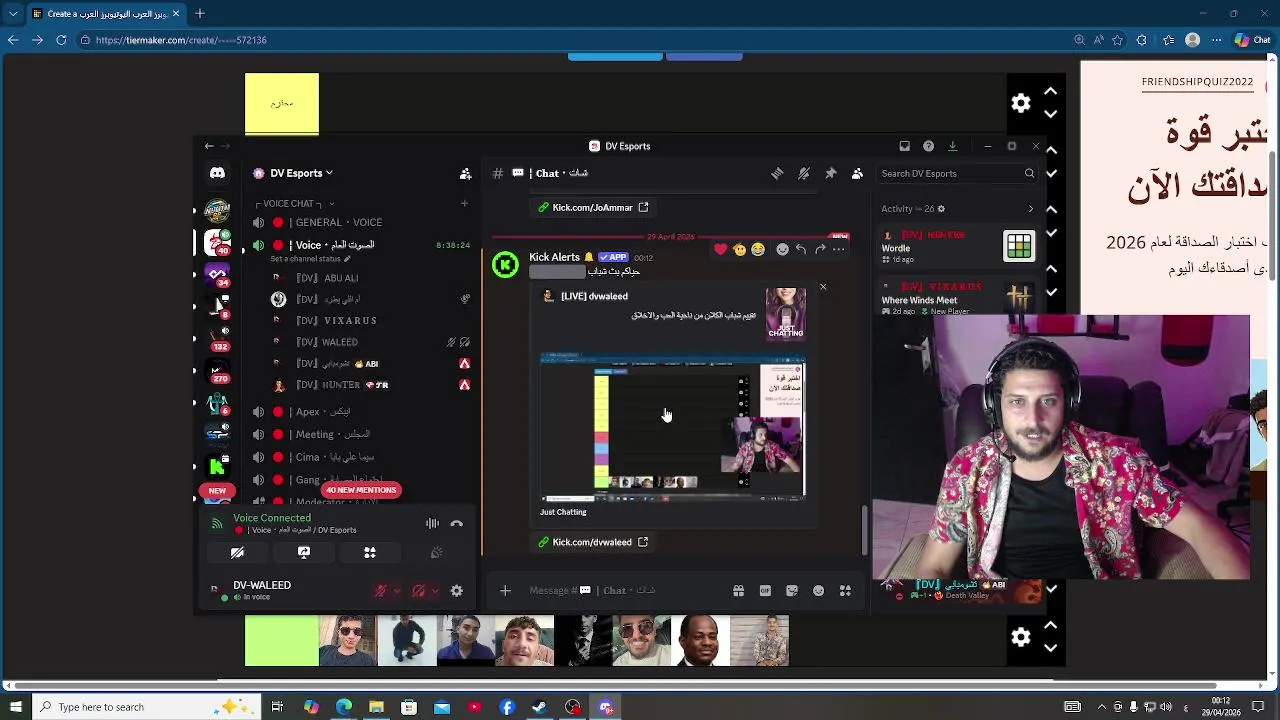The image size is (1280, 720).
Task: Open the Threads icon in the channel header
Action: click(777, 173)
